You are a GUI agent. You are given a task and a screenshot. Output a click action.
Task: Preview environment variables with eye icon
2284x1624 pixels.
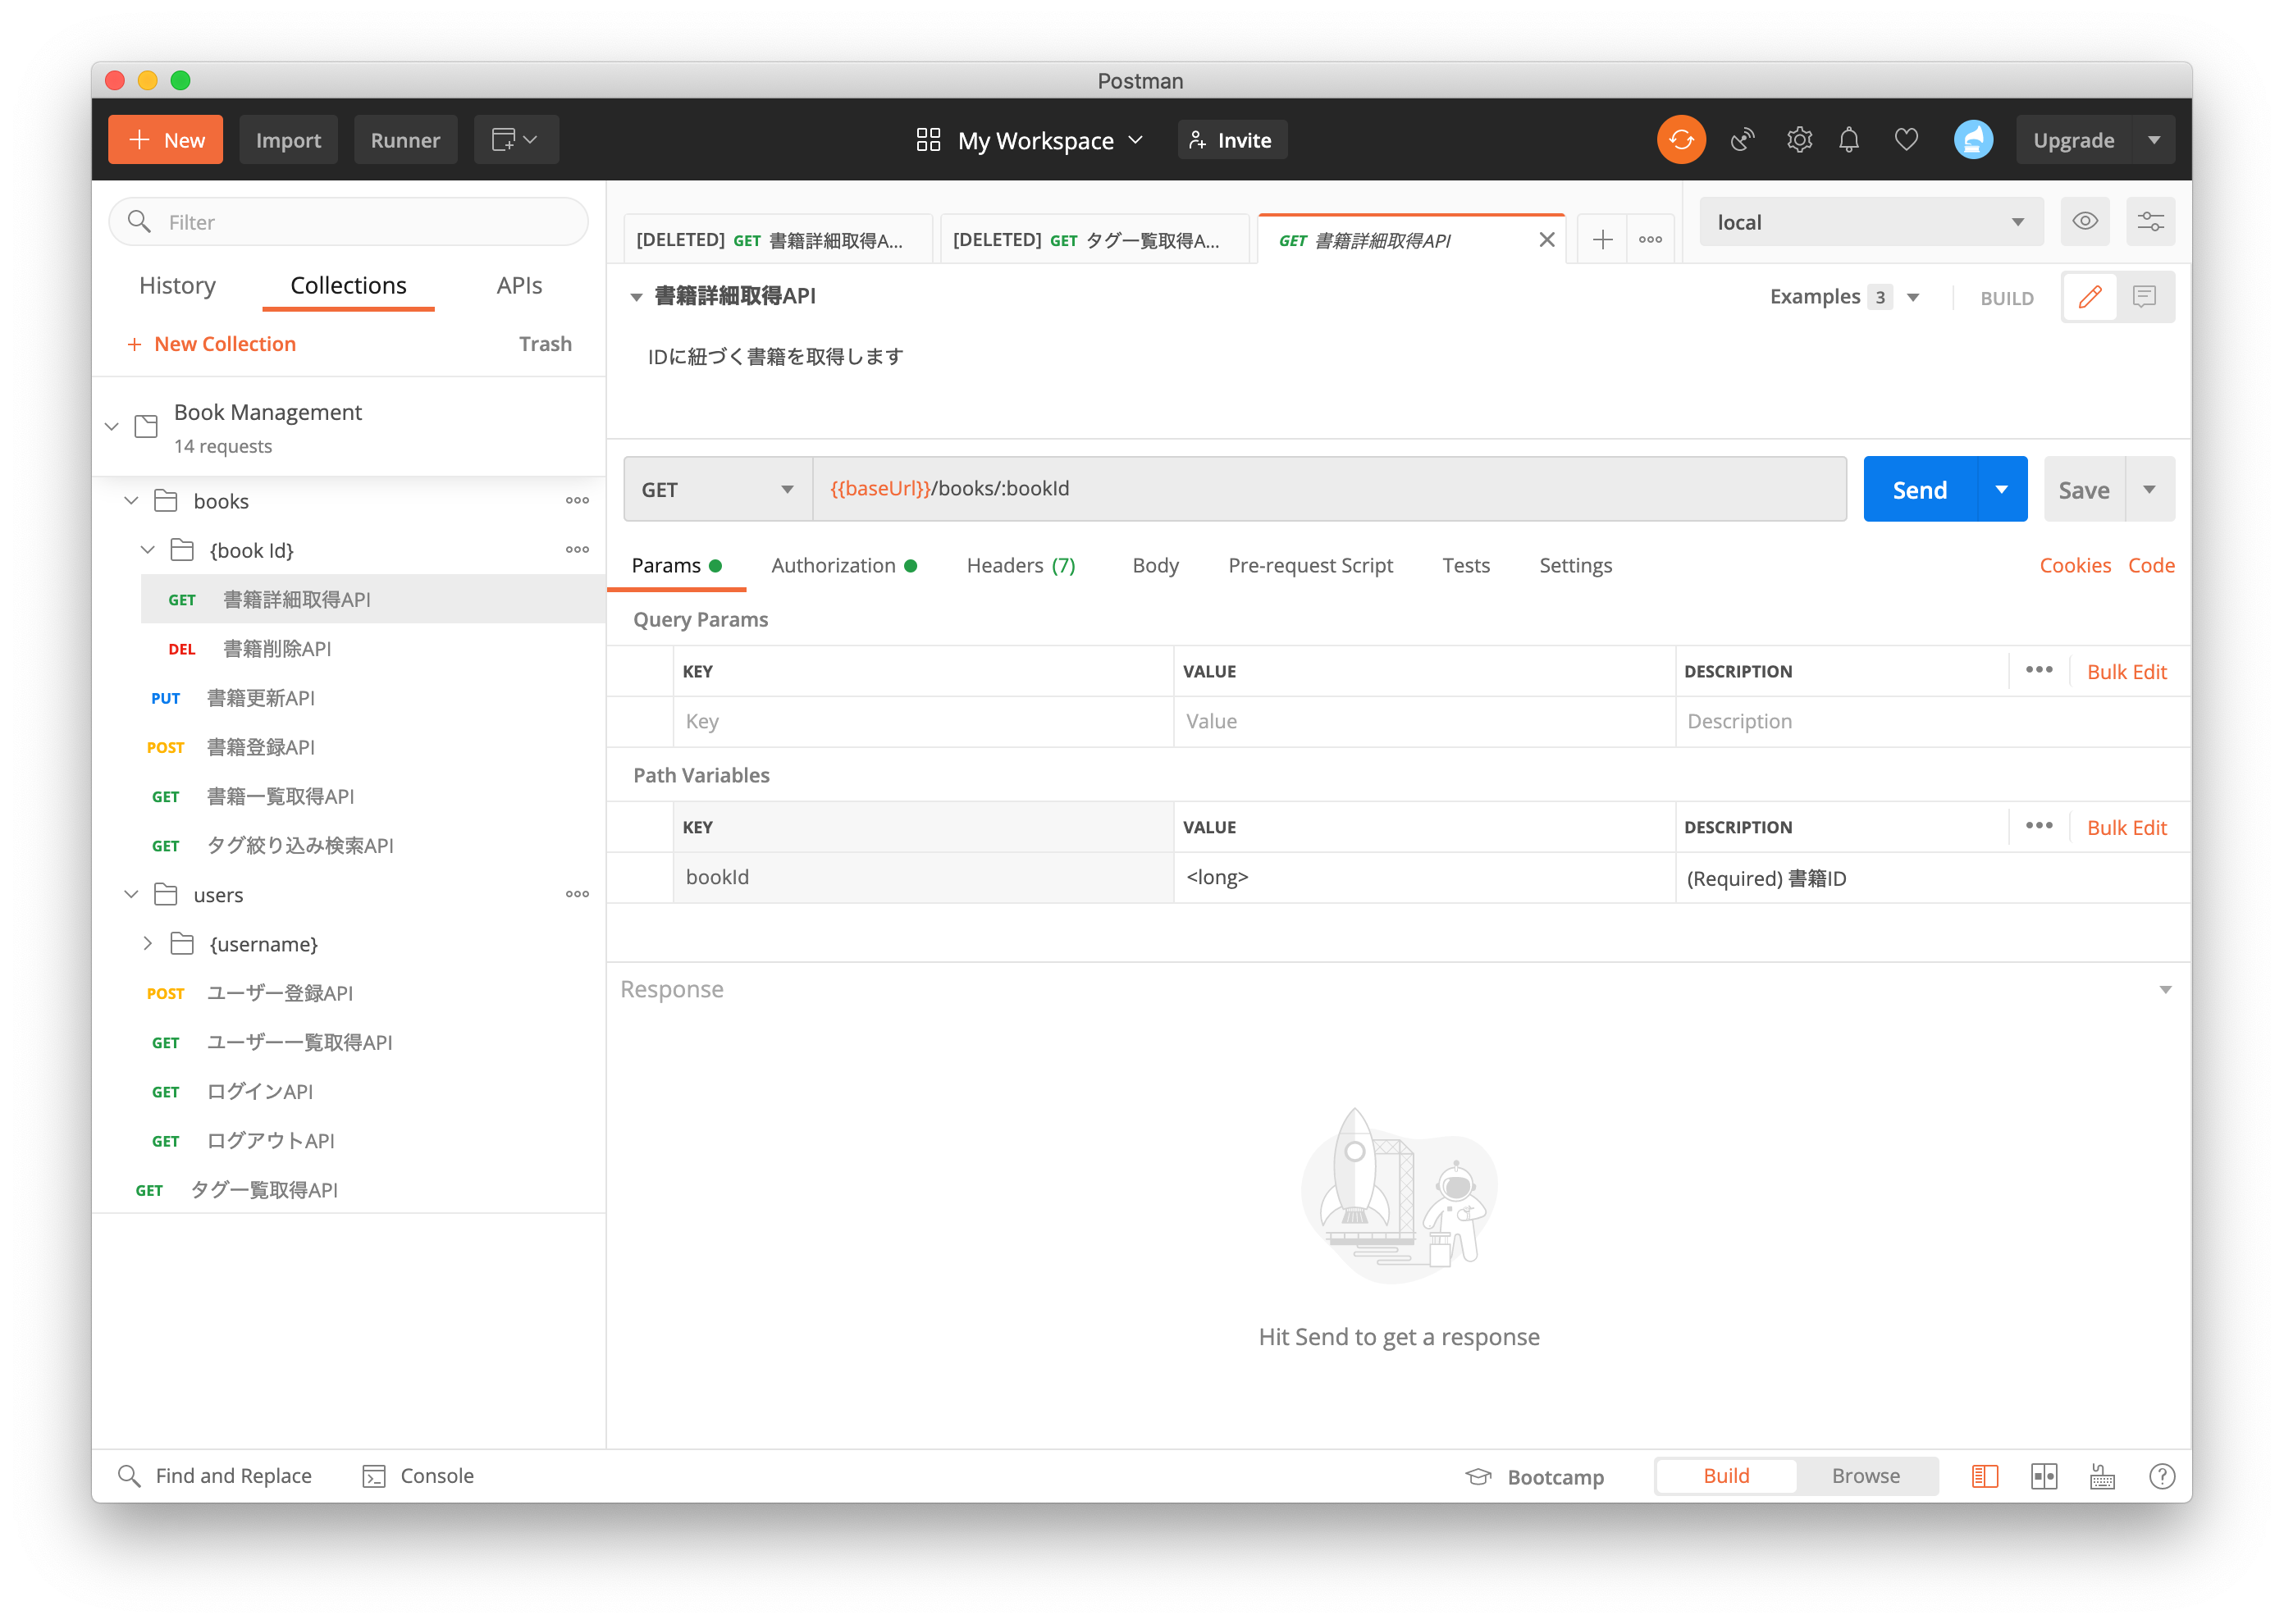point(2086,221)
